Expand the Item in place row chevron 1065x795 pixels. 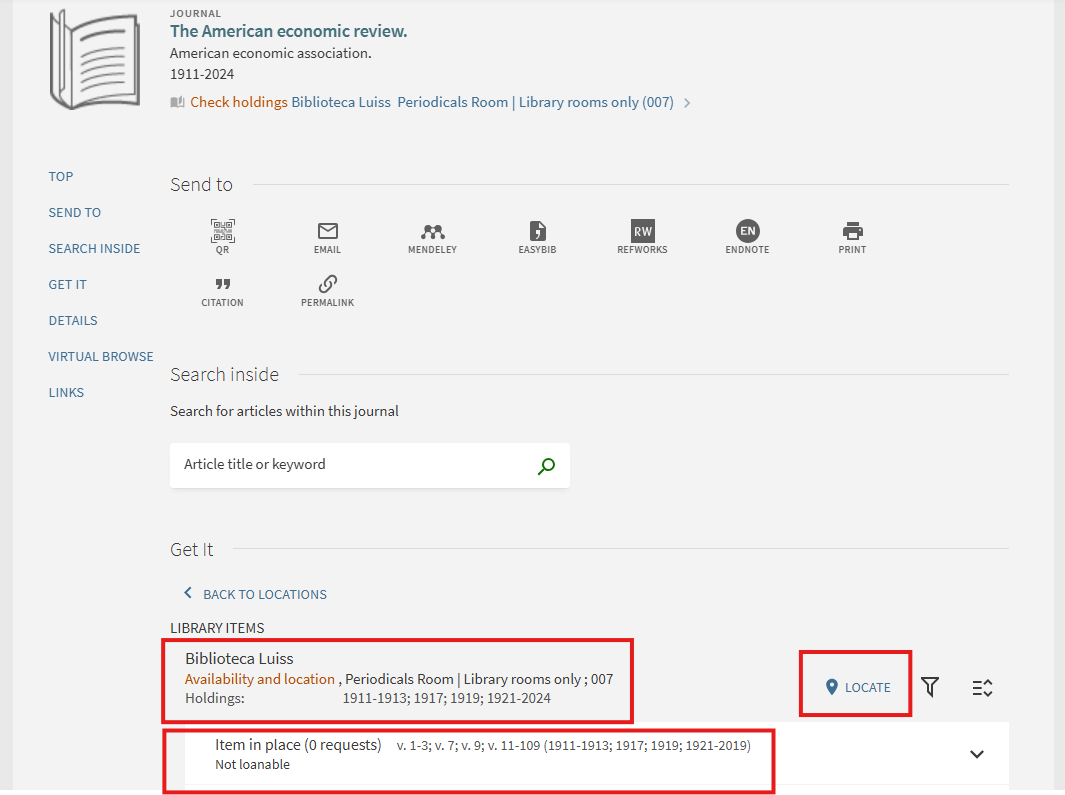977,754
